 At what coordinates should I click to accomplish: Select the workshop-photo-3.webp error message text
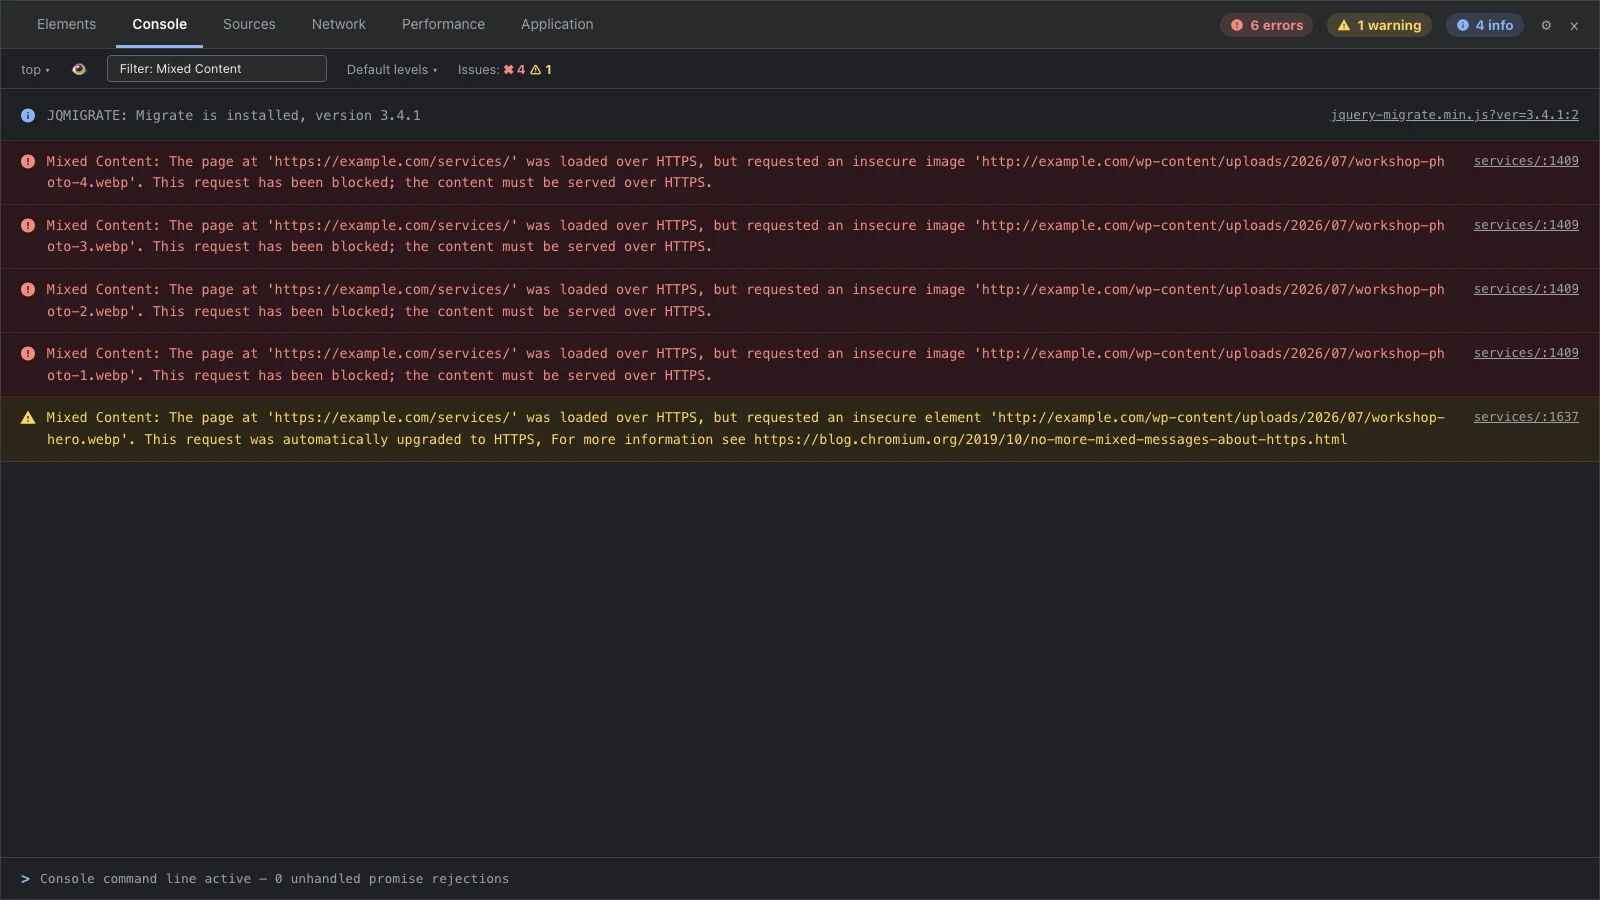click(x=746, y=236)
